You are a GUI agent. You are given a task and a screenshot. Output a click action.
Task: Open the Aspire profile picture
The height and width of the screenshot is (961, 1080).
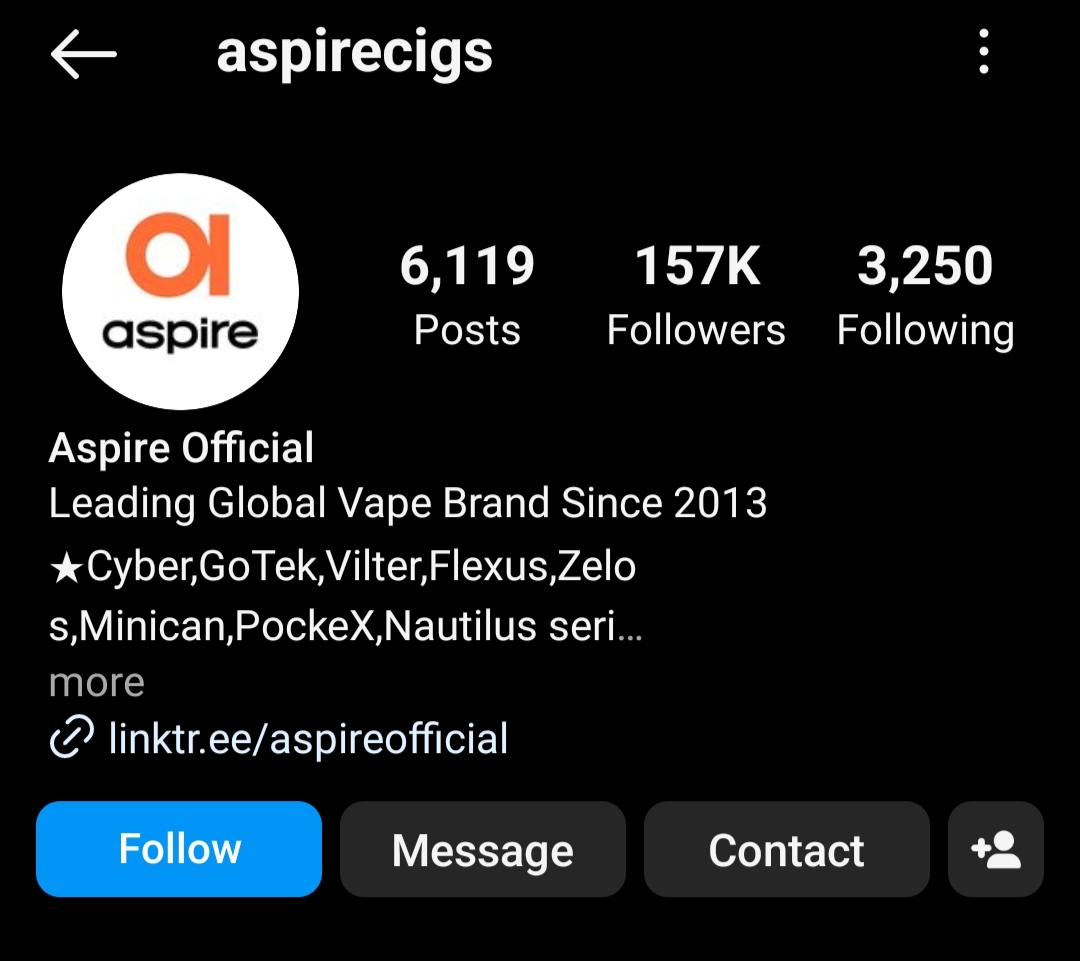180,291
